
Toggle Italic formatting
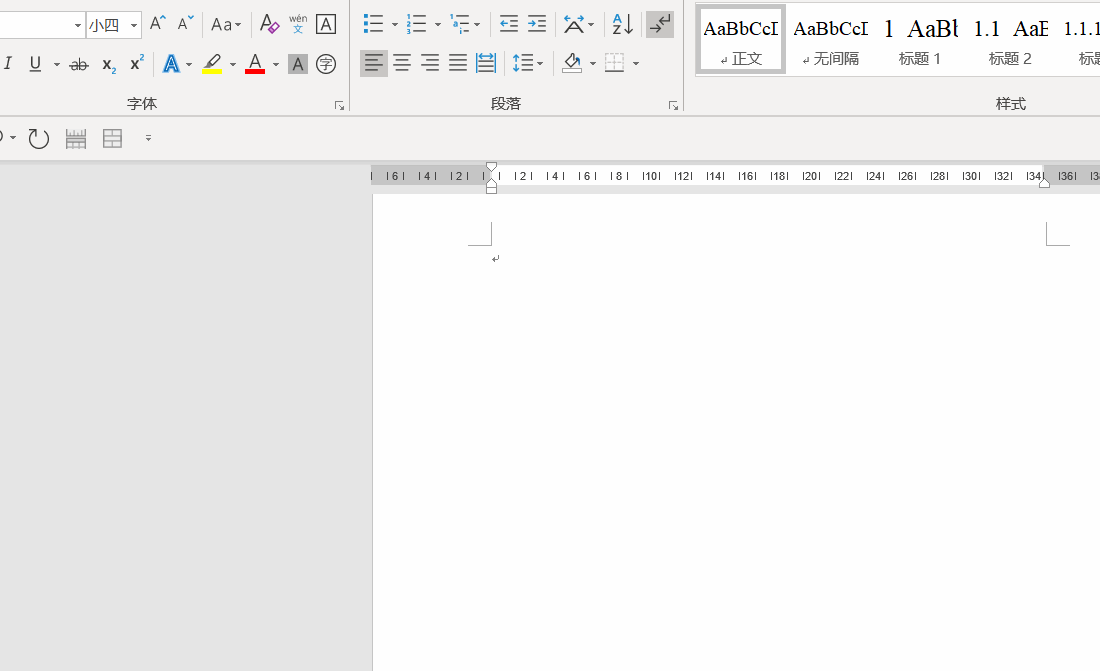(x=8, y=65)
